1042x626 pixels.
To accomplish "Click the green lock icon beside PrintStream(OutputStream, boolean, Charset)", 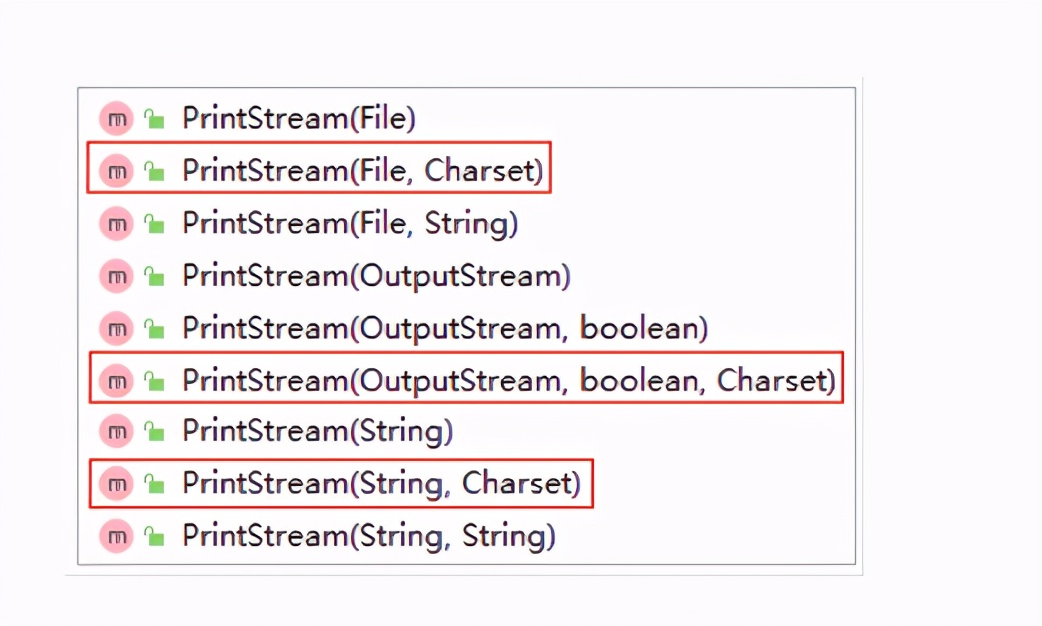I will click(154, 380).
